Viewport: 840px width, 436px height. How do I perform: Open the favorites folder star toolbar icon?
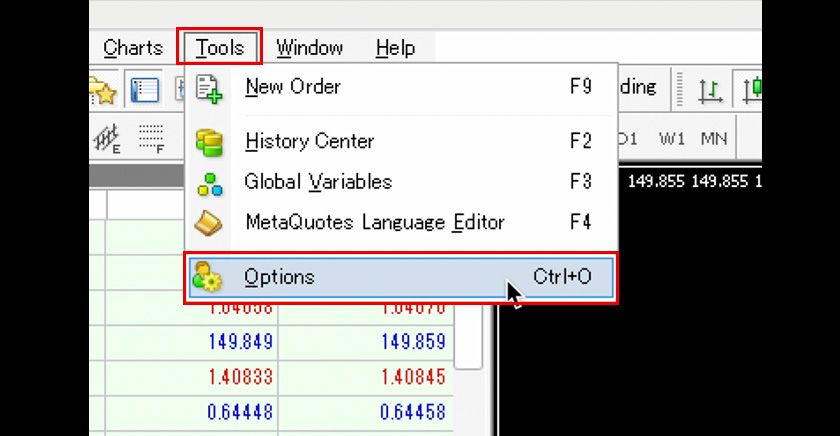pyautogui.click(x=103, y=89)
